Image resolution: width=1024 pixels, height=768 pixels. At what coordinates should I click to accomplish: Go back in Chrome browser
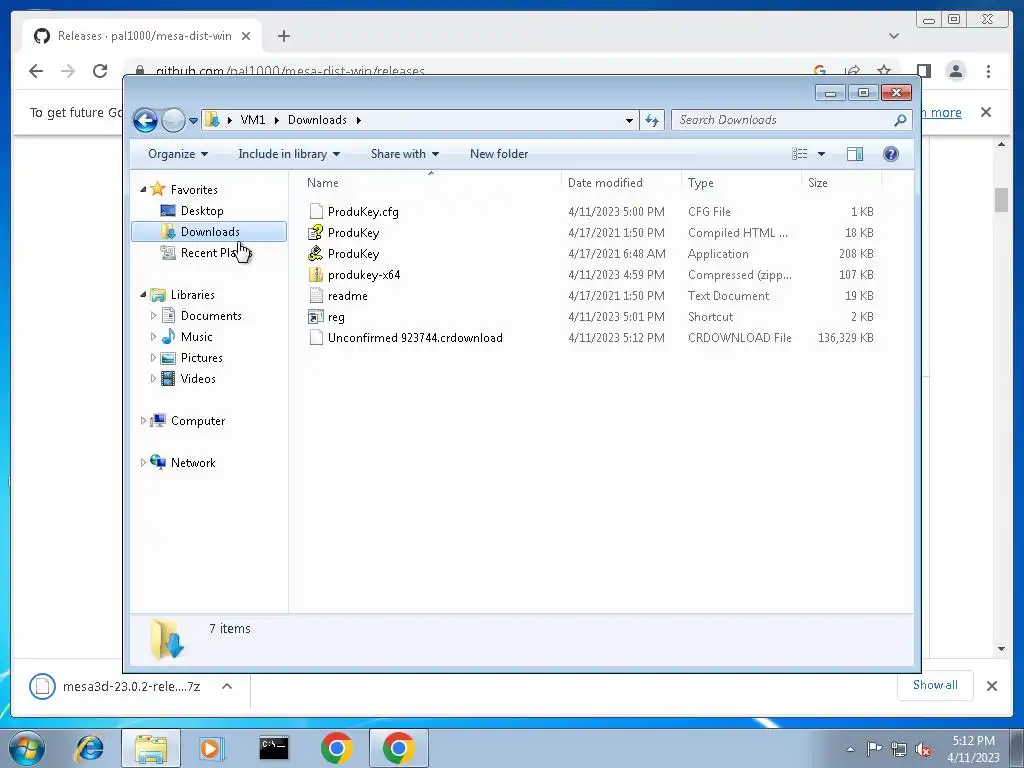click(36, 71)
